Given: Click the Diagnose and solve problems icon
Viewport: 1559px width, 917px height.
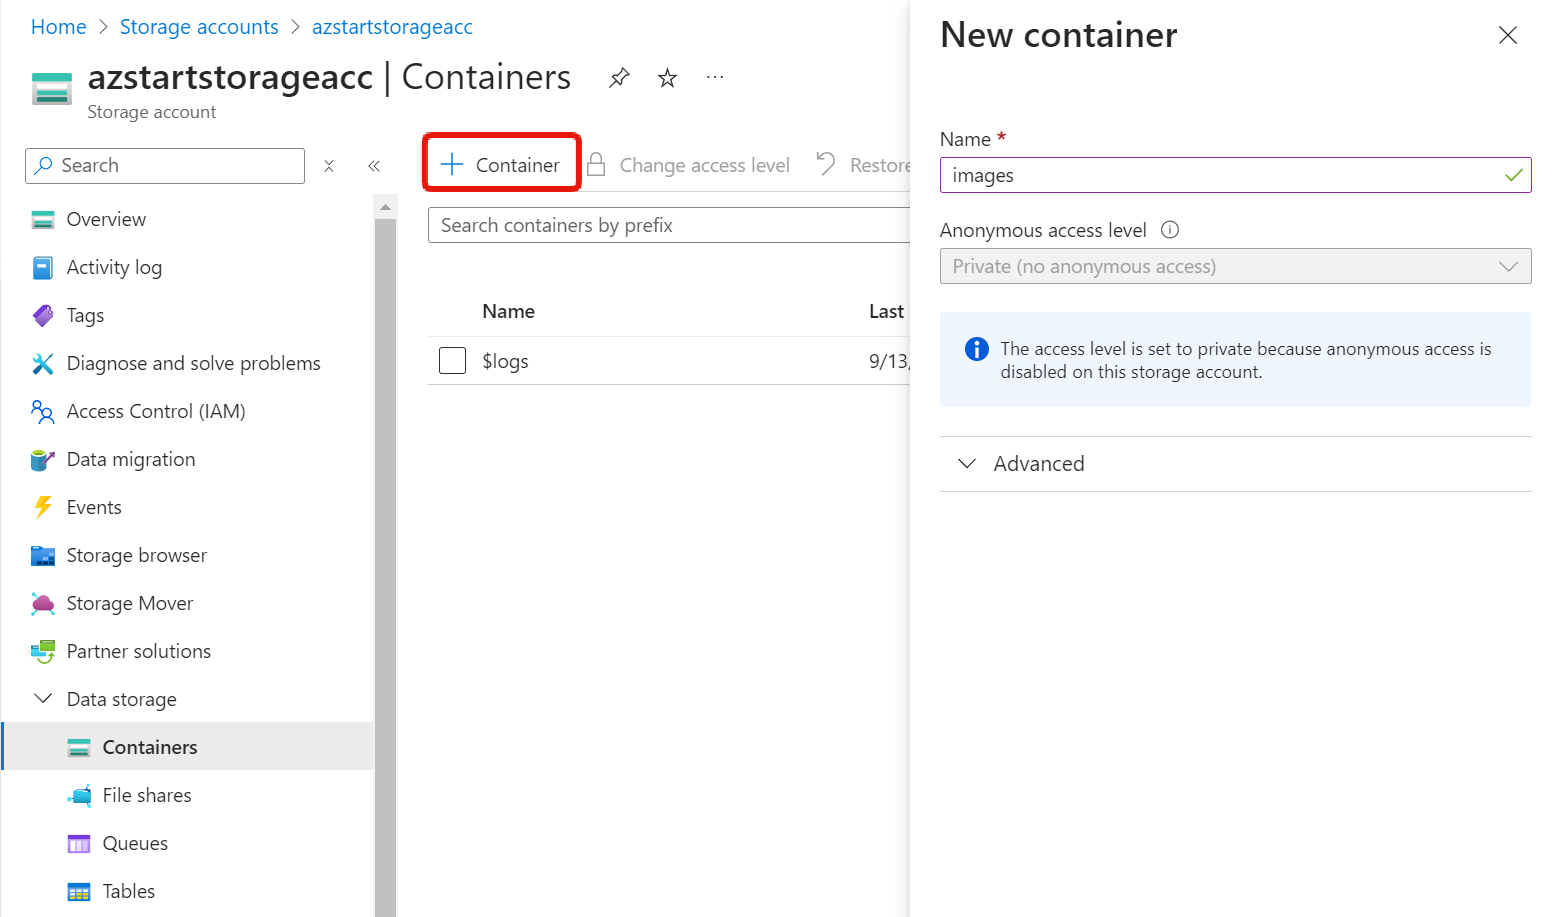Looking at the screenshot, I should [43, 364].
